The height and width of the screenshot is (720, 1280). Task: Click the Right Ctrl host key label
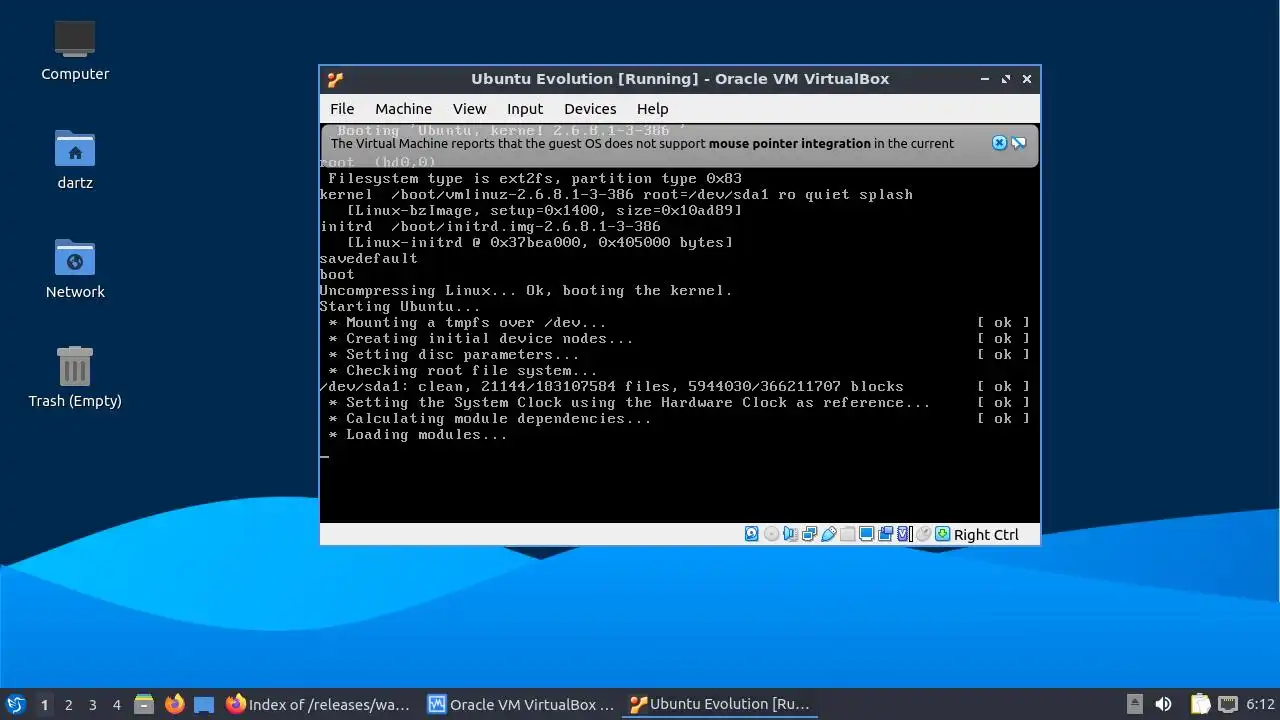pos(986,534)
